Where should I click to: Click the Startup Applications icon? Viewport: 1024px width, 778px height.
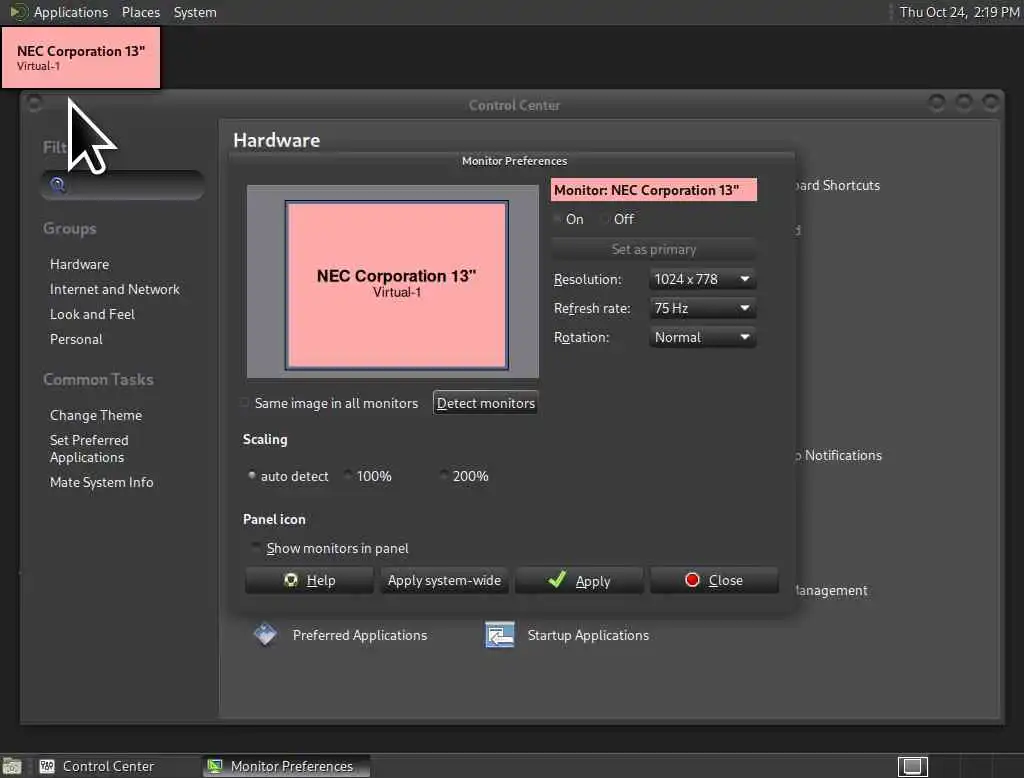[x=500, y=635]
